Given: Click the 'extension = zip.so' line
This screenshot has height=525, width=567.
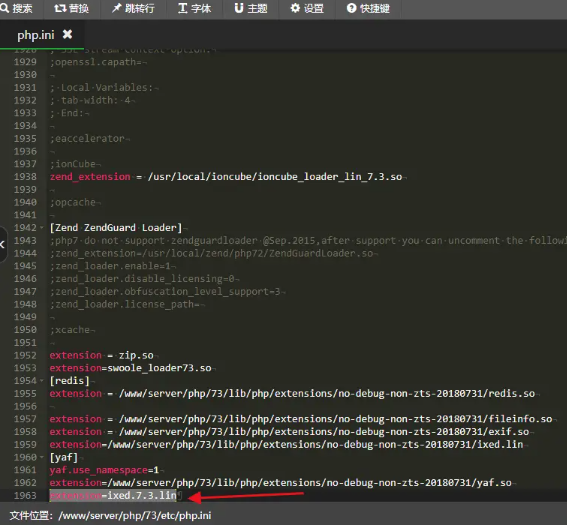Looking at the screenshot, I should click(x=101, y=355).
